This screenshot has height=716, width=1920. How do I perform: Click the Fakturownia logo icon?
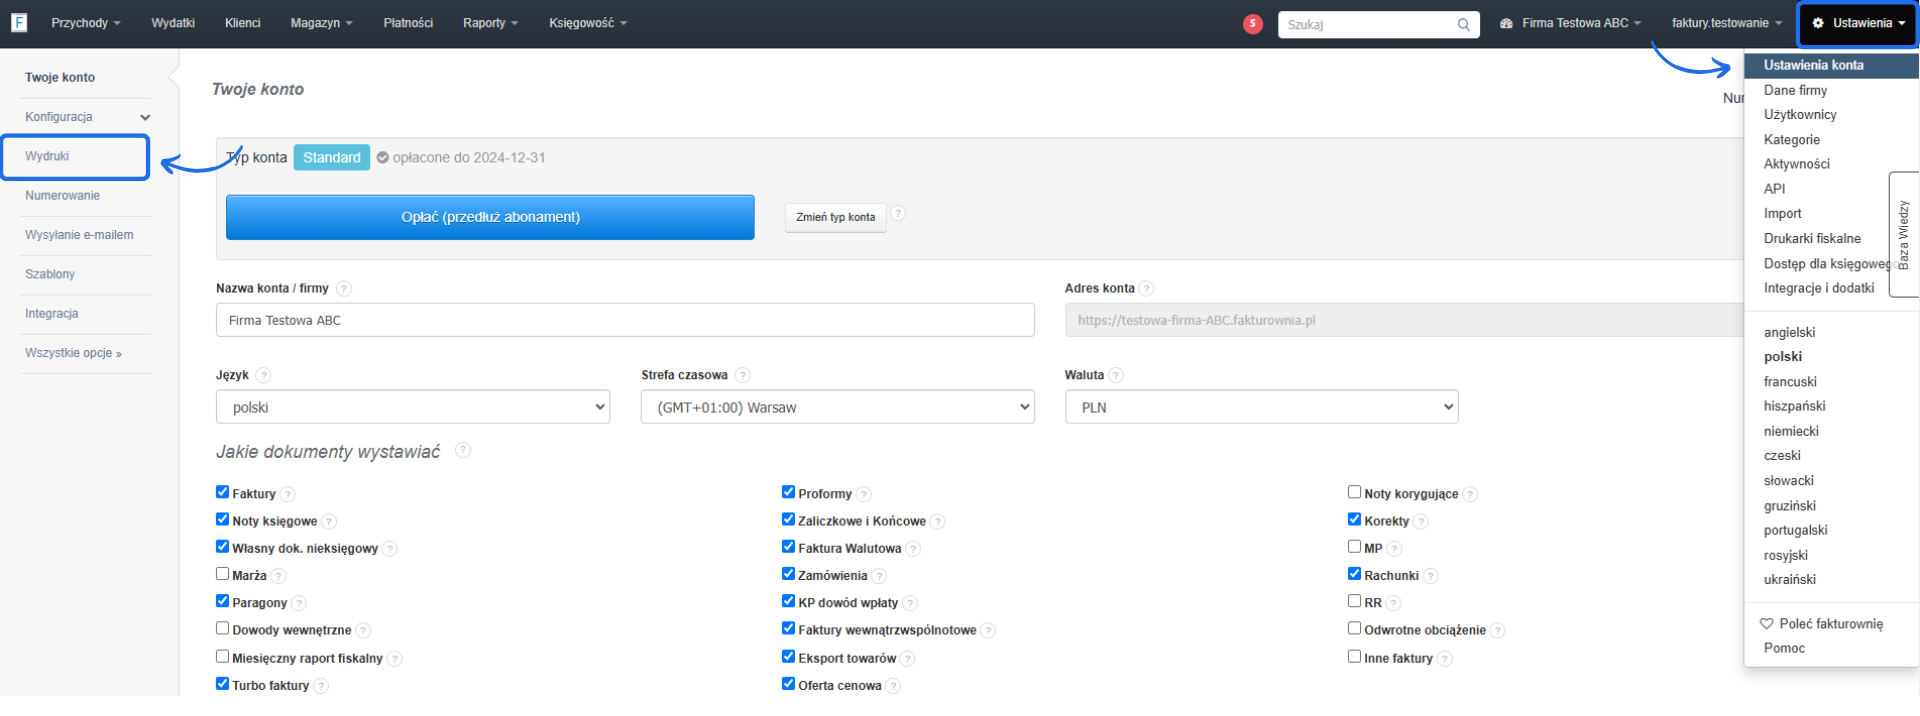tap(19, 23)
